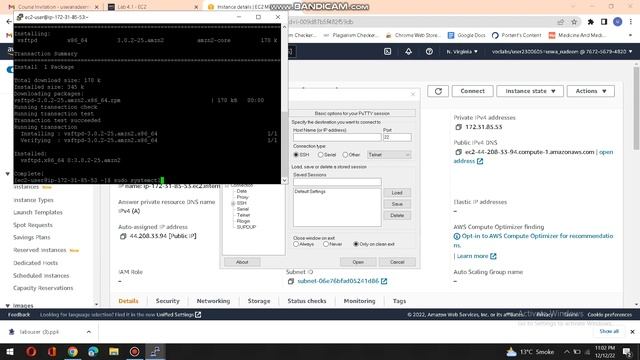Viewport: 640px width, 360px height.
Task: Open the AWS notifications bell
Action: 408,51
